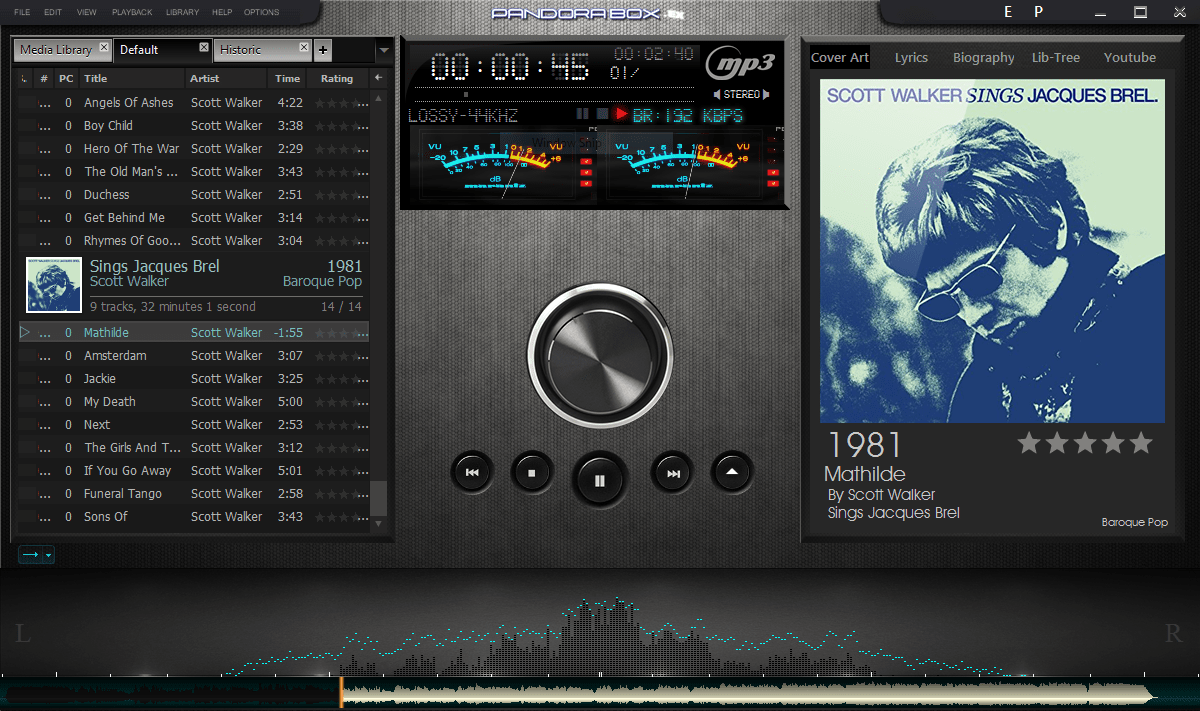Click the orange waveform seekbar position marker
This screenshot has height=711, width=1200.
point(341,692)
